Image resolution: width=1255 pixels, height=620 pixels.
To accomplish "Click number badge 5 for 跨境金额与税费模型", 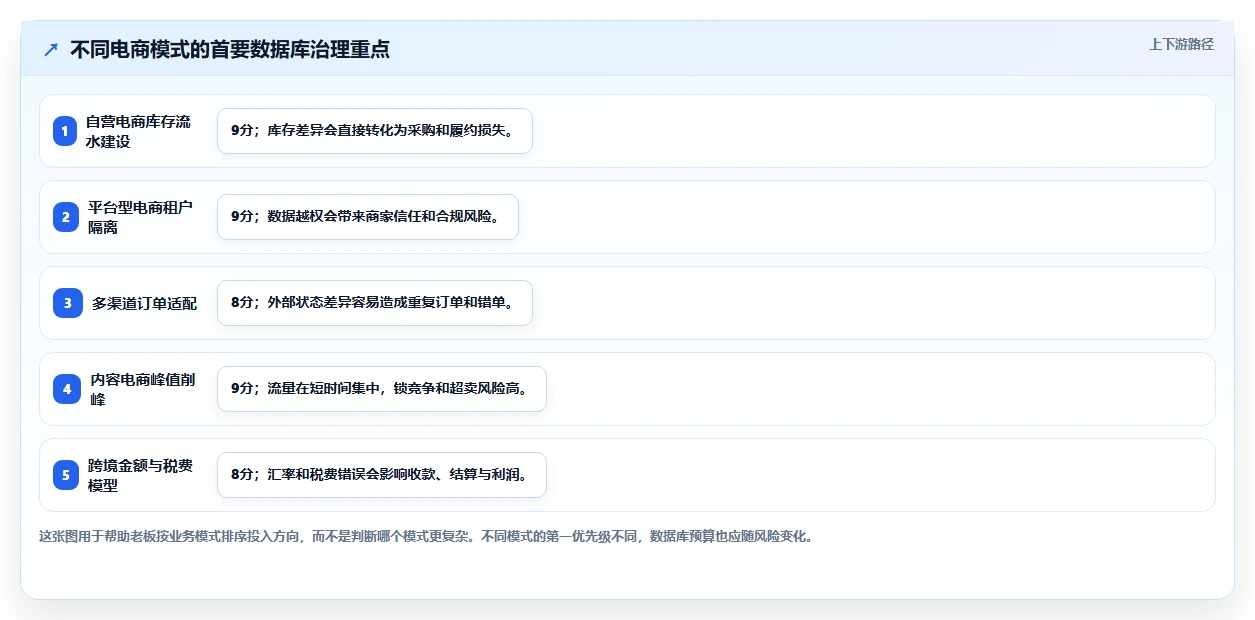I will [65, 475].
